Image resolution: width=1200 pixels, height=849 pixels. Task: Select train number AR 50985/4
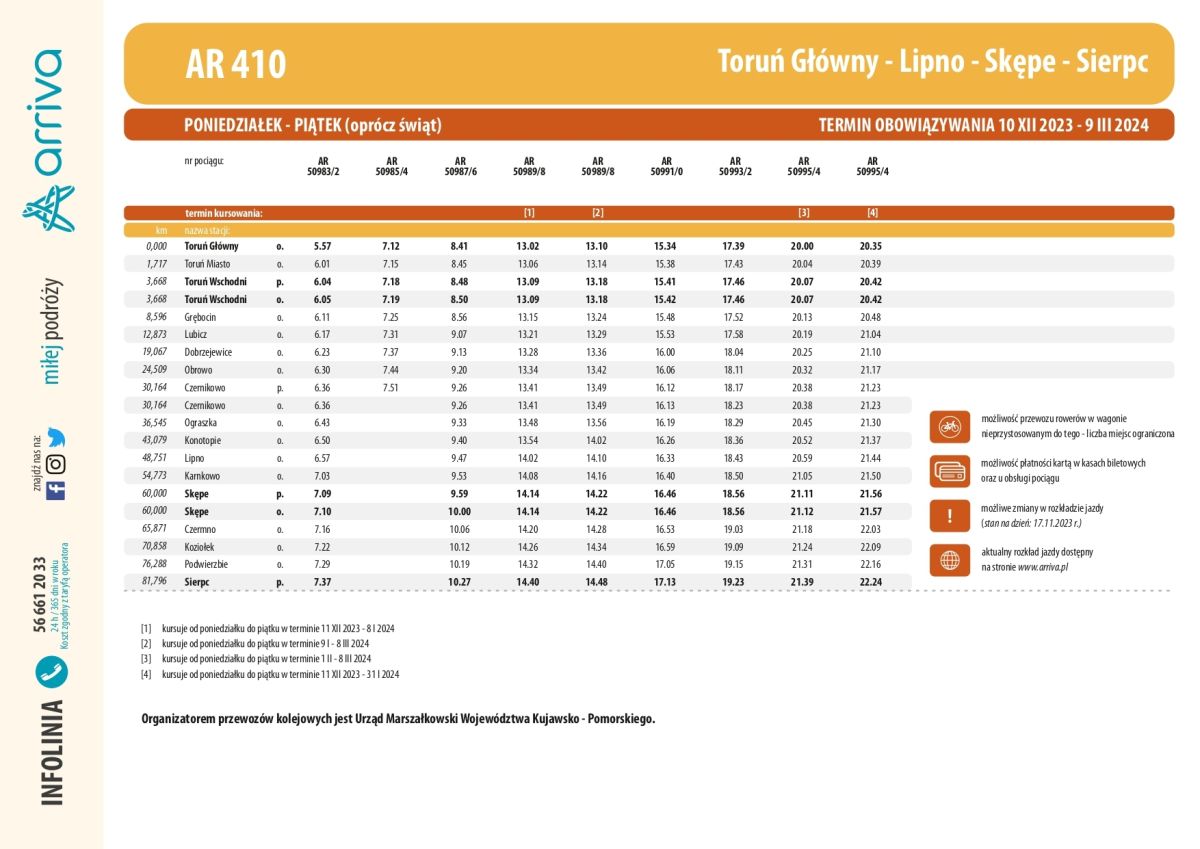point(392,166)
